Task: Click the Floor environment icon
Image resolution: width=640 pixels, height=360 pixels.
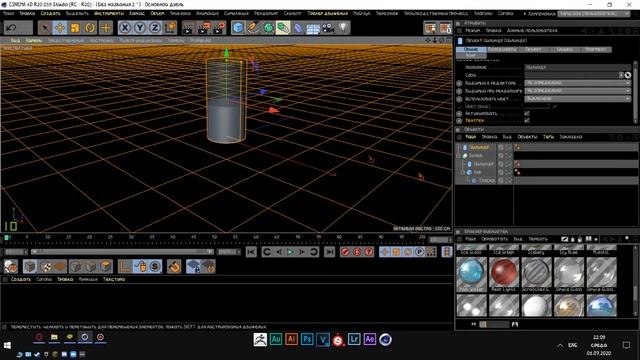Action: click(x=313, y=28)
